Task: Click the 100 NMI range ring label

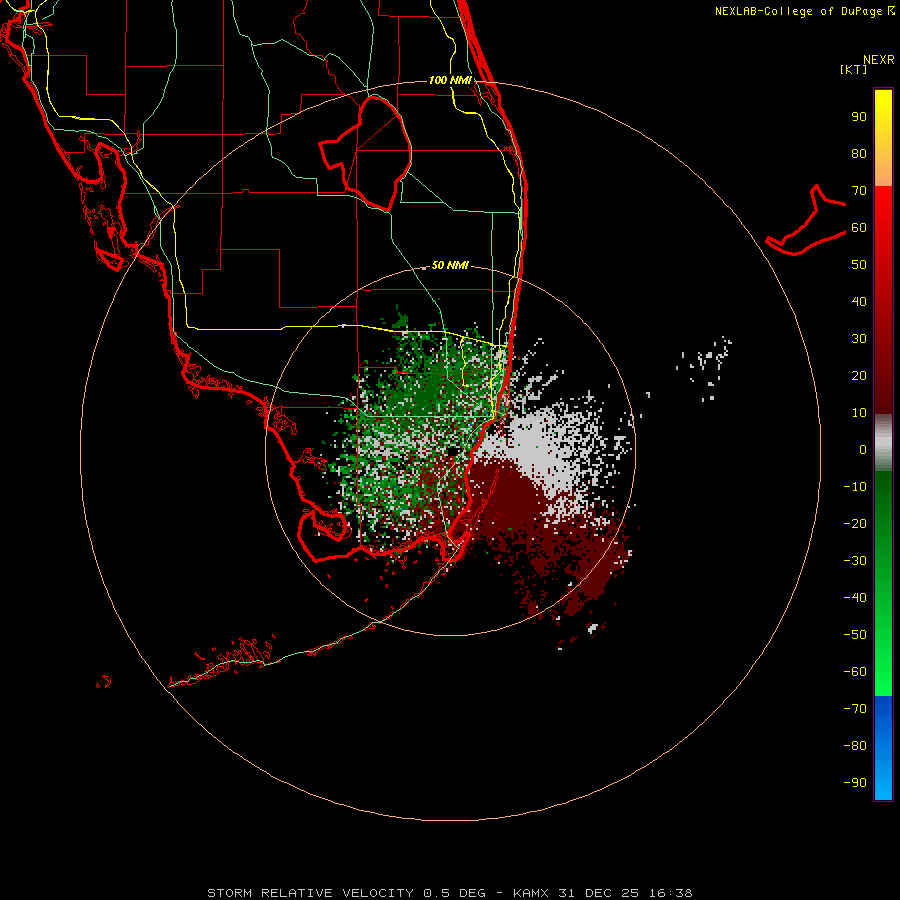Action: (x=450, y=80)
